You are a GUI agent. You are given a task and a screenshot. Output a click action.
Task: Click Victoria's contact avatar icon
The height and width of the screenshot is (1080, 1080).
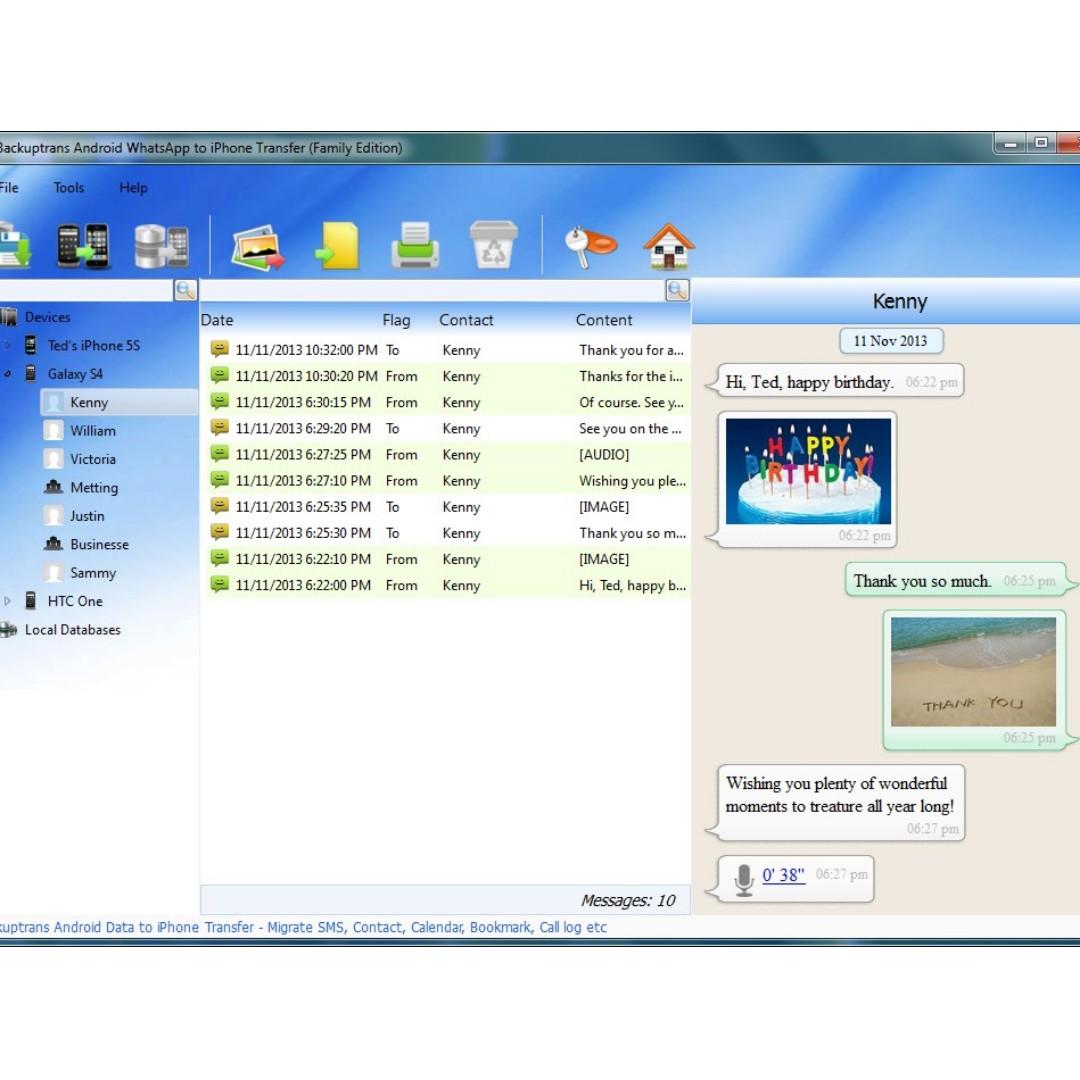(x=53, y=459)
